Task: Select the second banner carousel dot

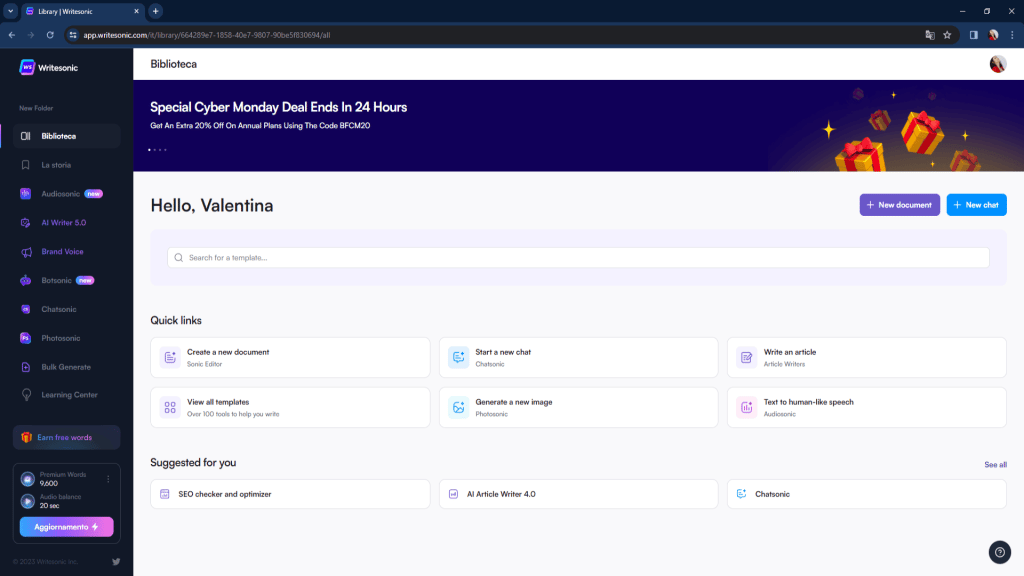Action: 155,150
